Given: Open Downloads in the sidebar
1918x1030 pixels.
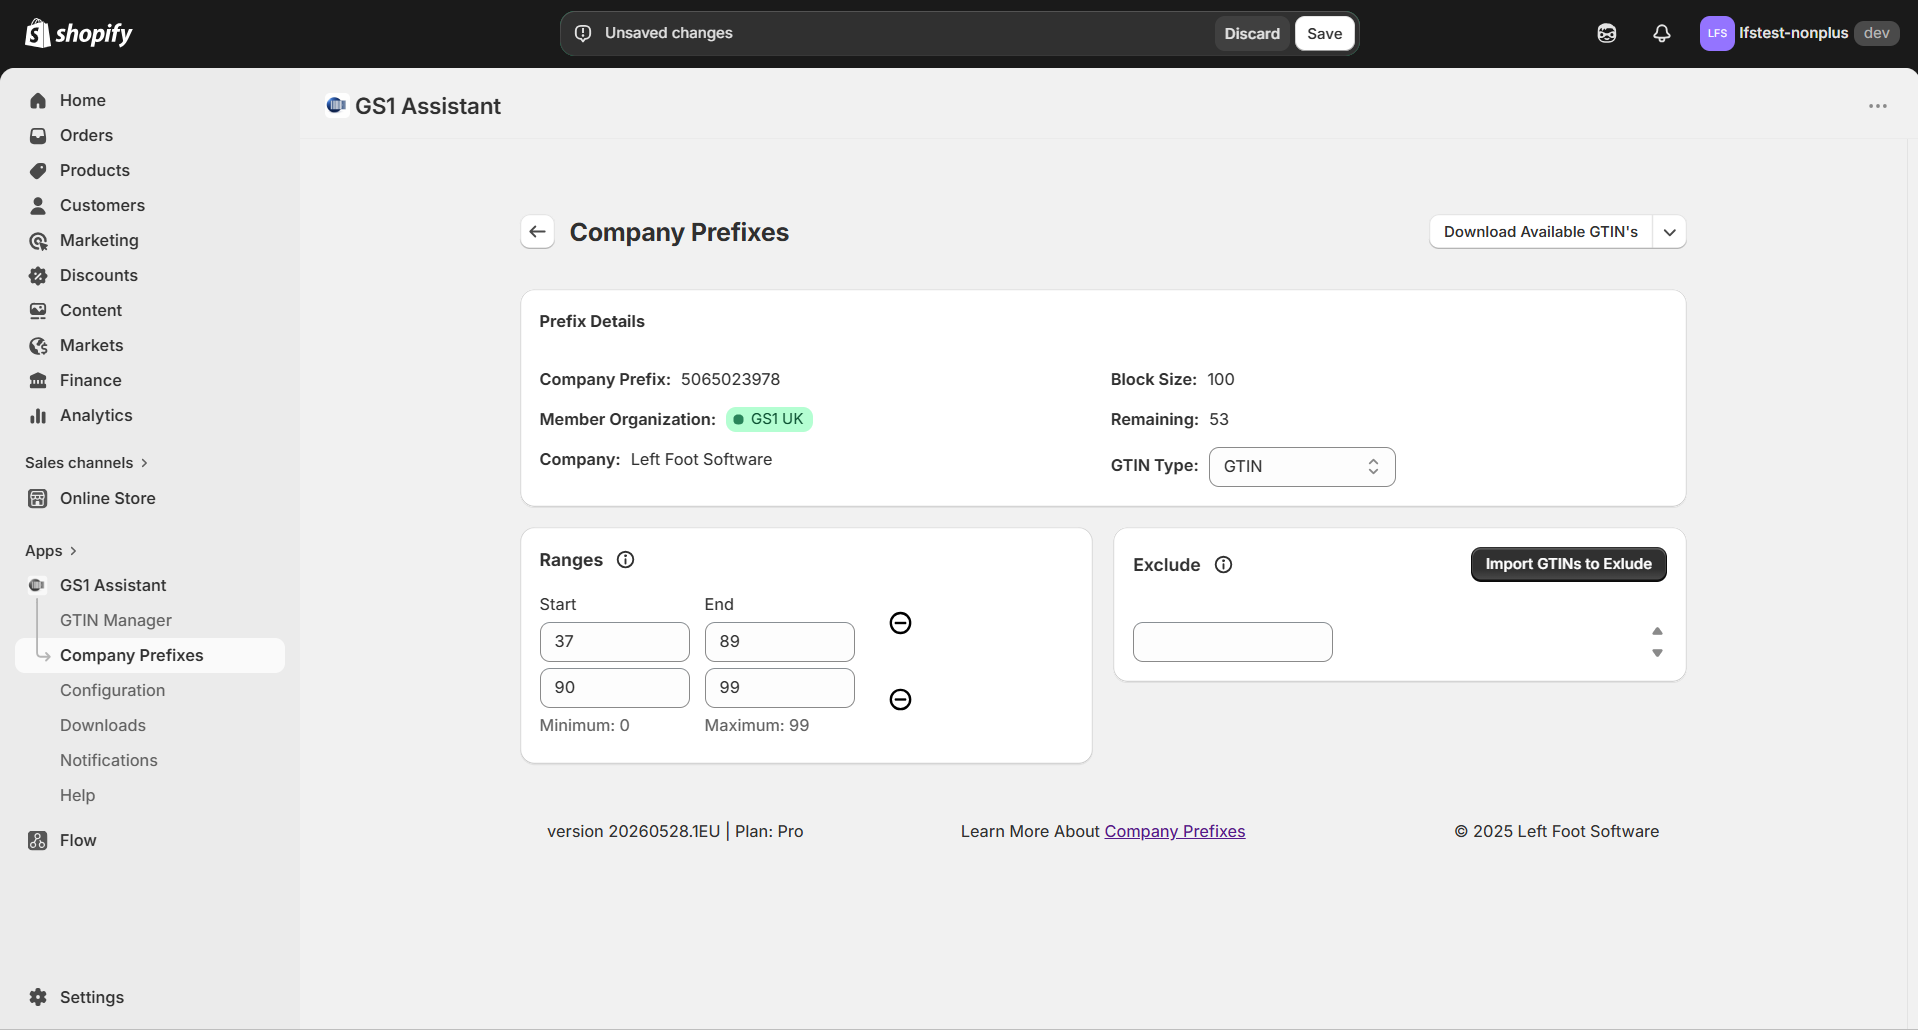Looking at the screenshot, I should pyautogui.click(x=103, y=725).
